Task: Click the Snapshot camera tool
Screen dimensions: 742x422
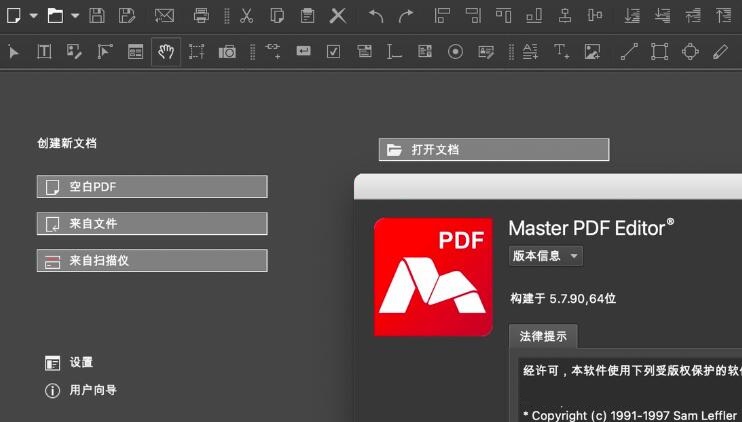Action: point(227,52)
